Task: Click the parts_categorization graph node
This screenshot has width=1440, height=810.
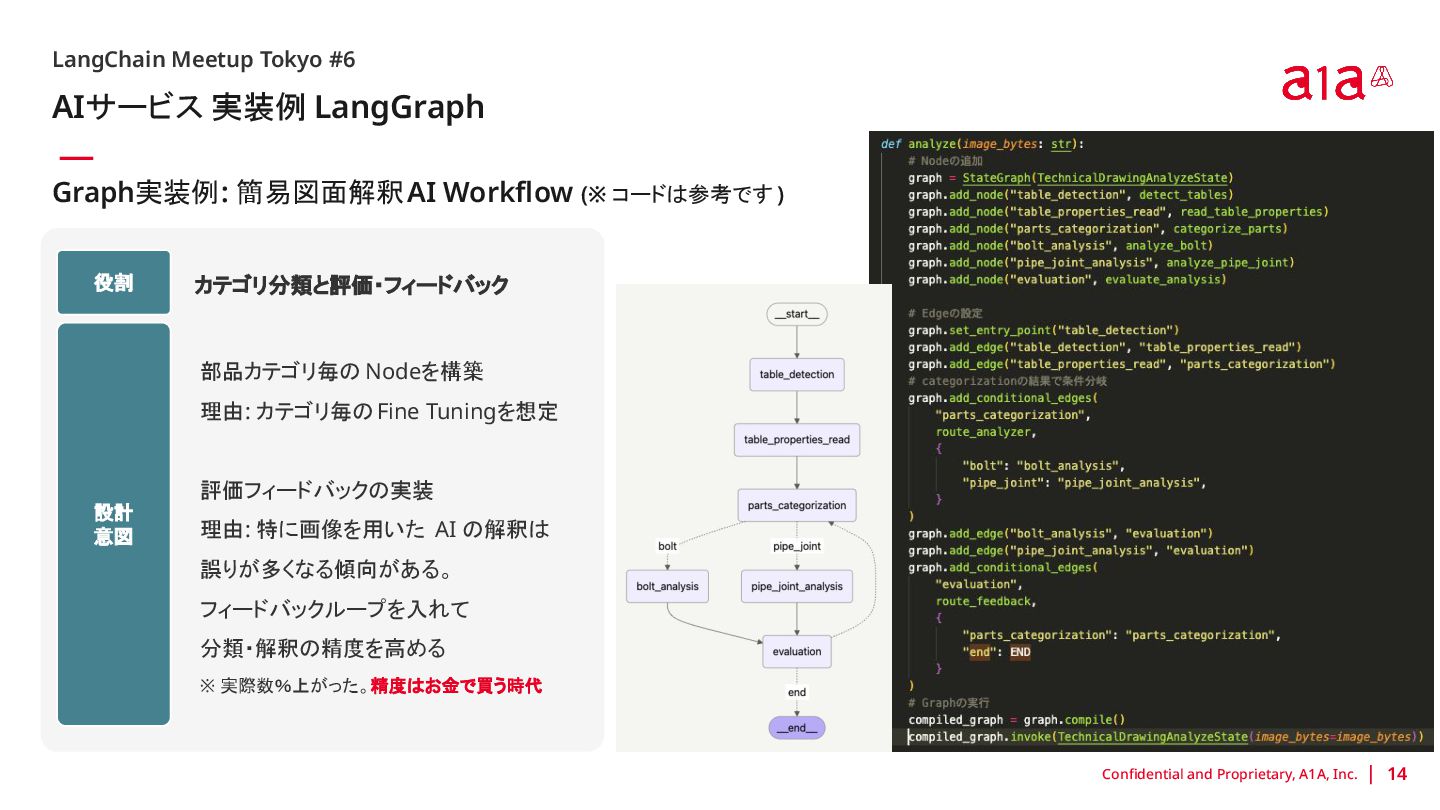Action: tap(797, 505)
